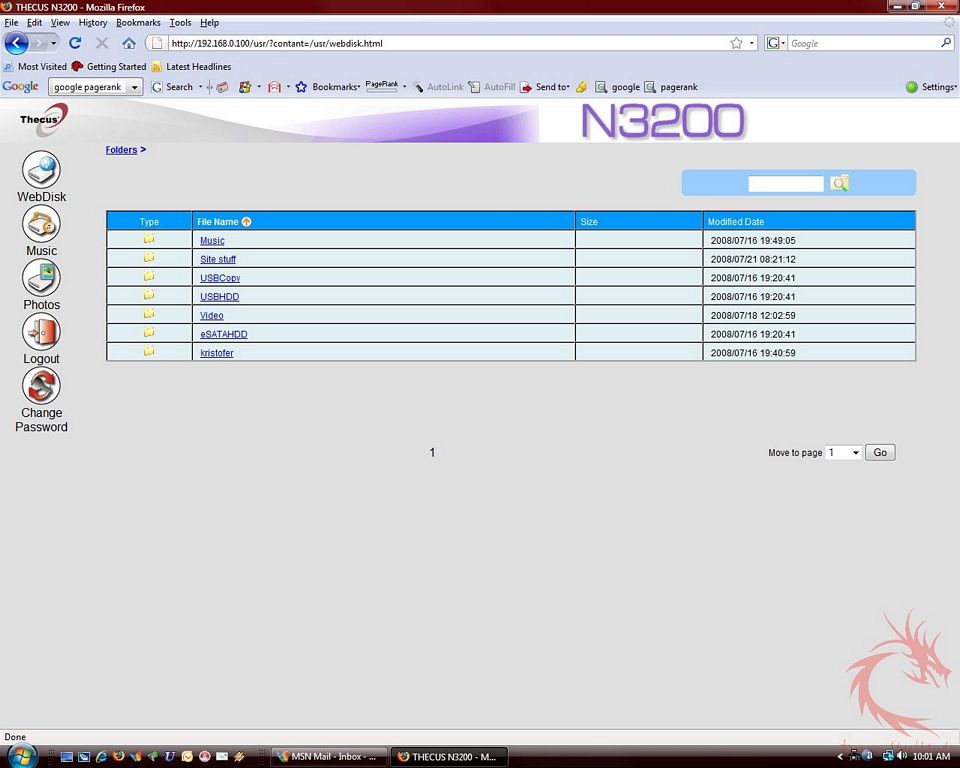
Task: Click the folder icon in Music row
Action: (x=149, y=239)
